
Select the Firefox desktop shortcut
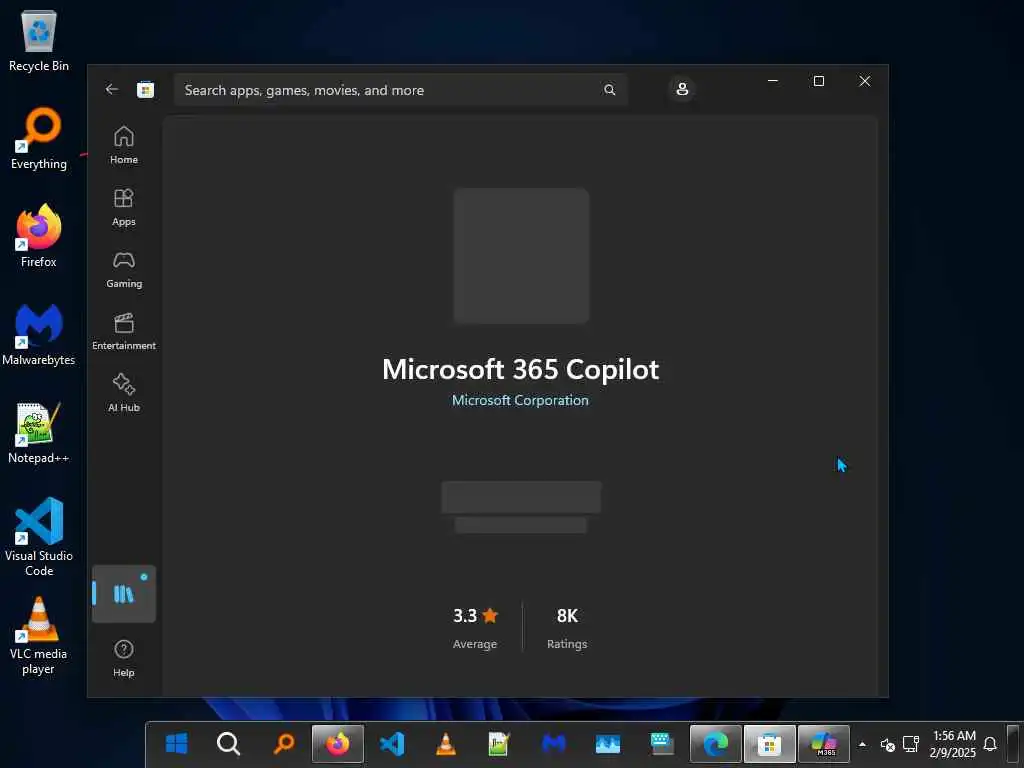click(39, 236)
